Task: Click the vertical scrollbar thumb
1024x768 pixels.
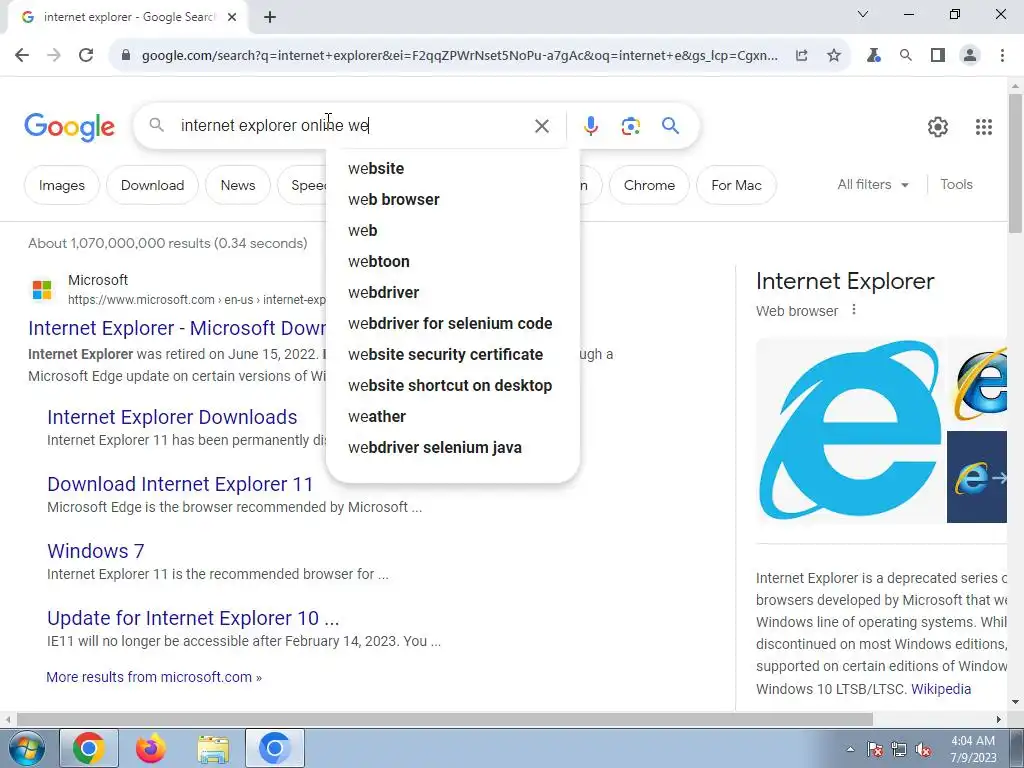Action: pos(1015,163)
